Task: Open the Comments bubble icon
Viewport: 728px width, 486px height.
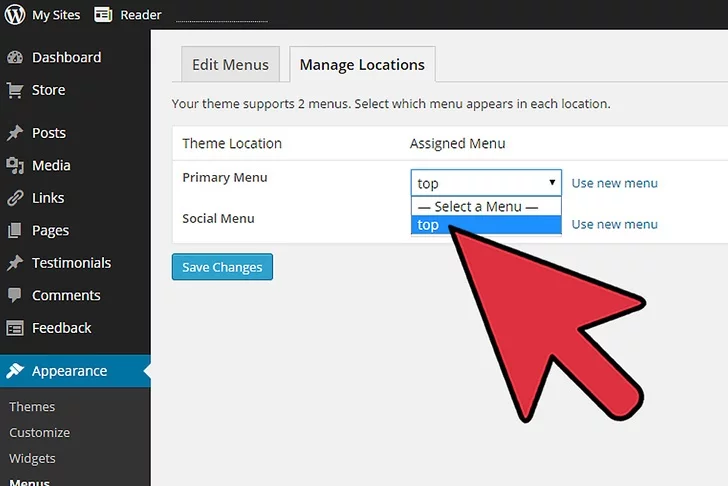Action: click(x=15, y=295)
